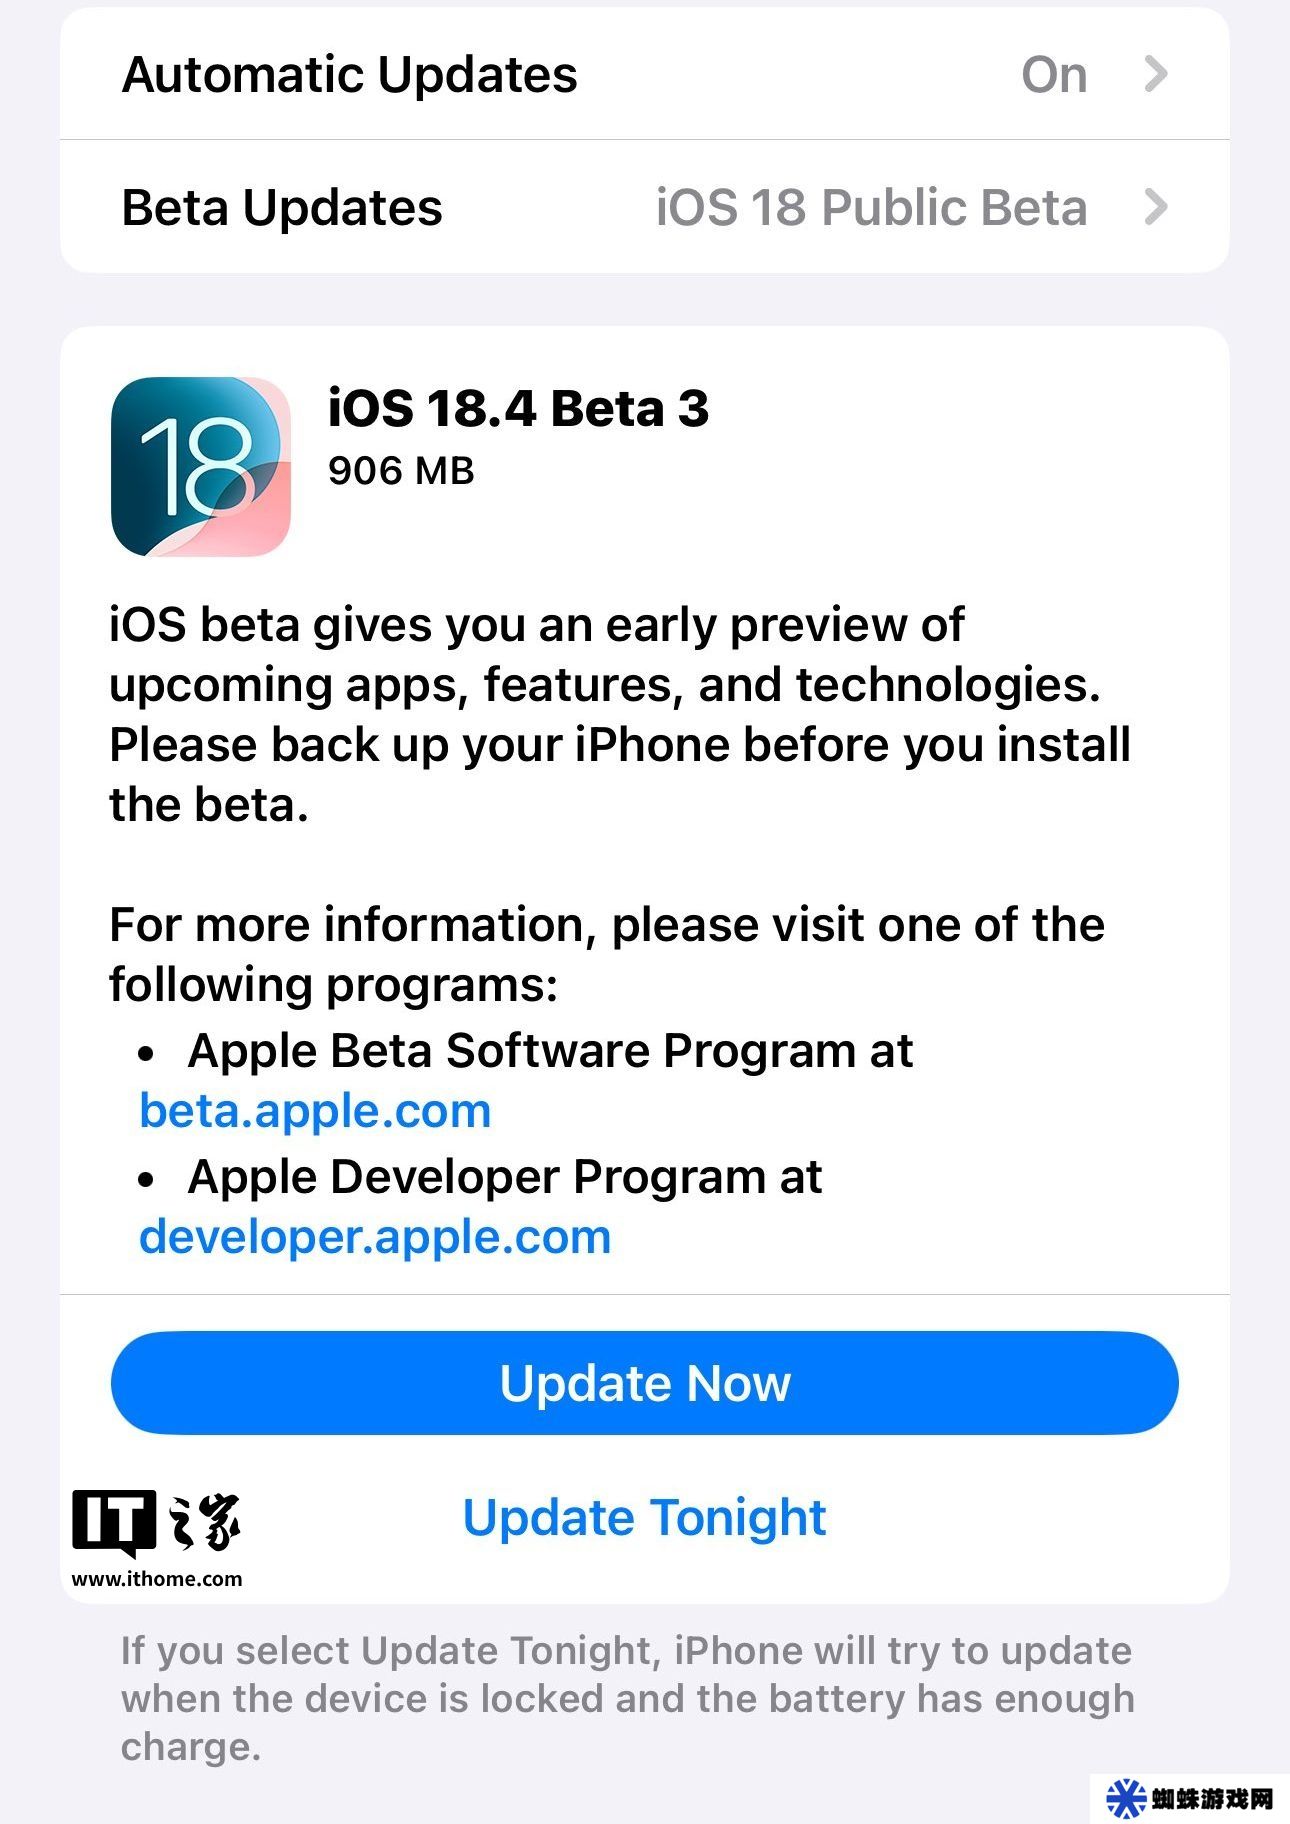1290x1824 pixels.
Task: Tap the 'iOS 18 Public Beta' value
Action: point(871,208)
